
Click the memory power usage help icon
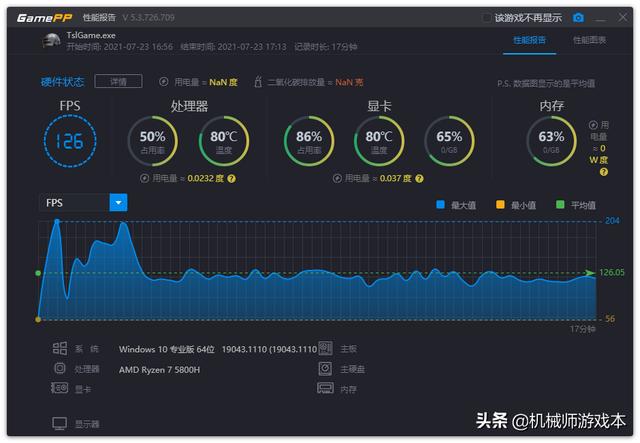pyautogui.click(x=604, y=172)
